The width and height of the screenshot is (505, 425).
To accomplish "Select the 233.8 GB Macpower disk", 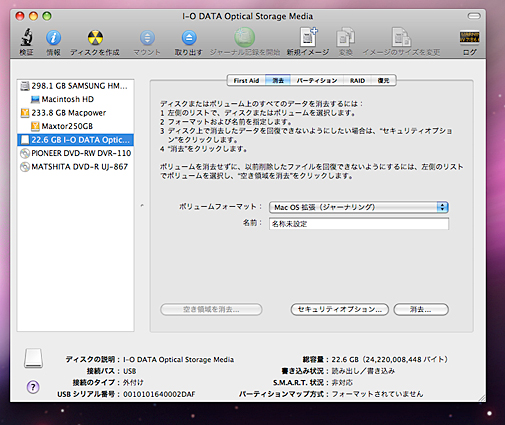I will point(76,113).
